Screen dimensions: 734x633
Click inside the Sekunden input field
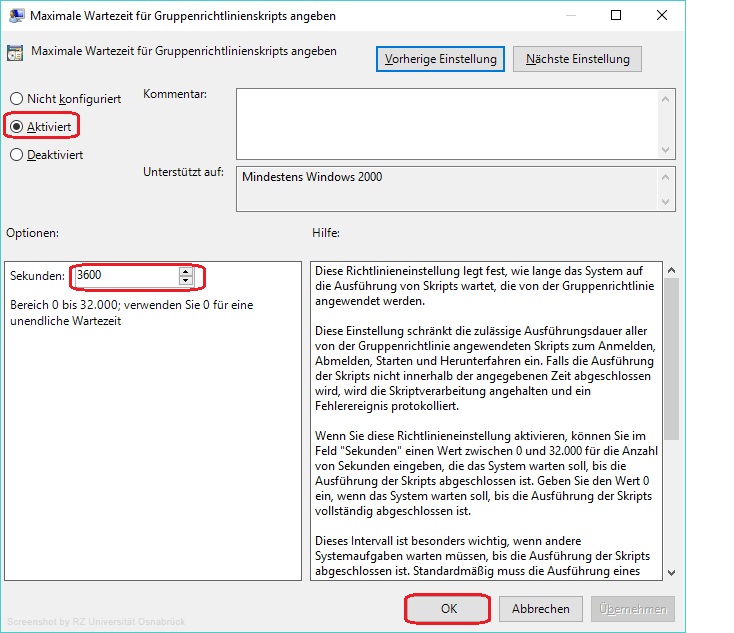(x=125, y=276)
